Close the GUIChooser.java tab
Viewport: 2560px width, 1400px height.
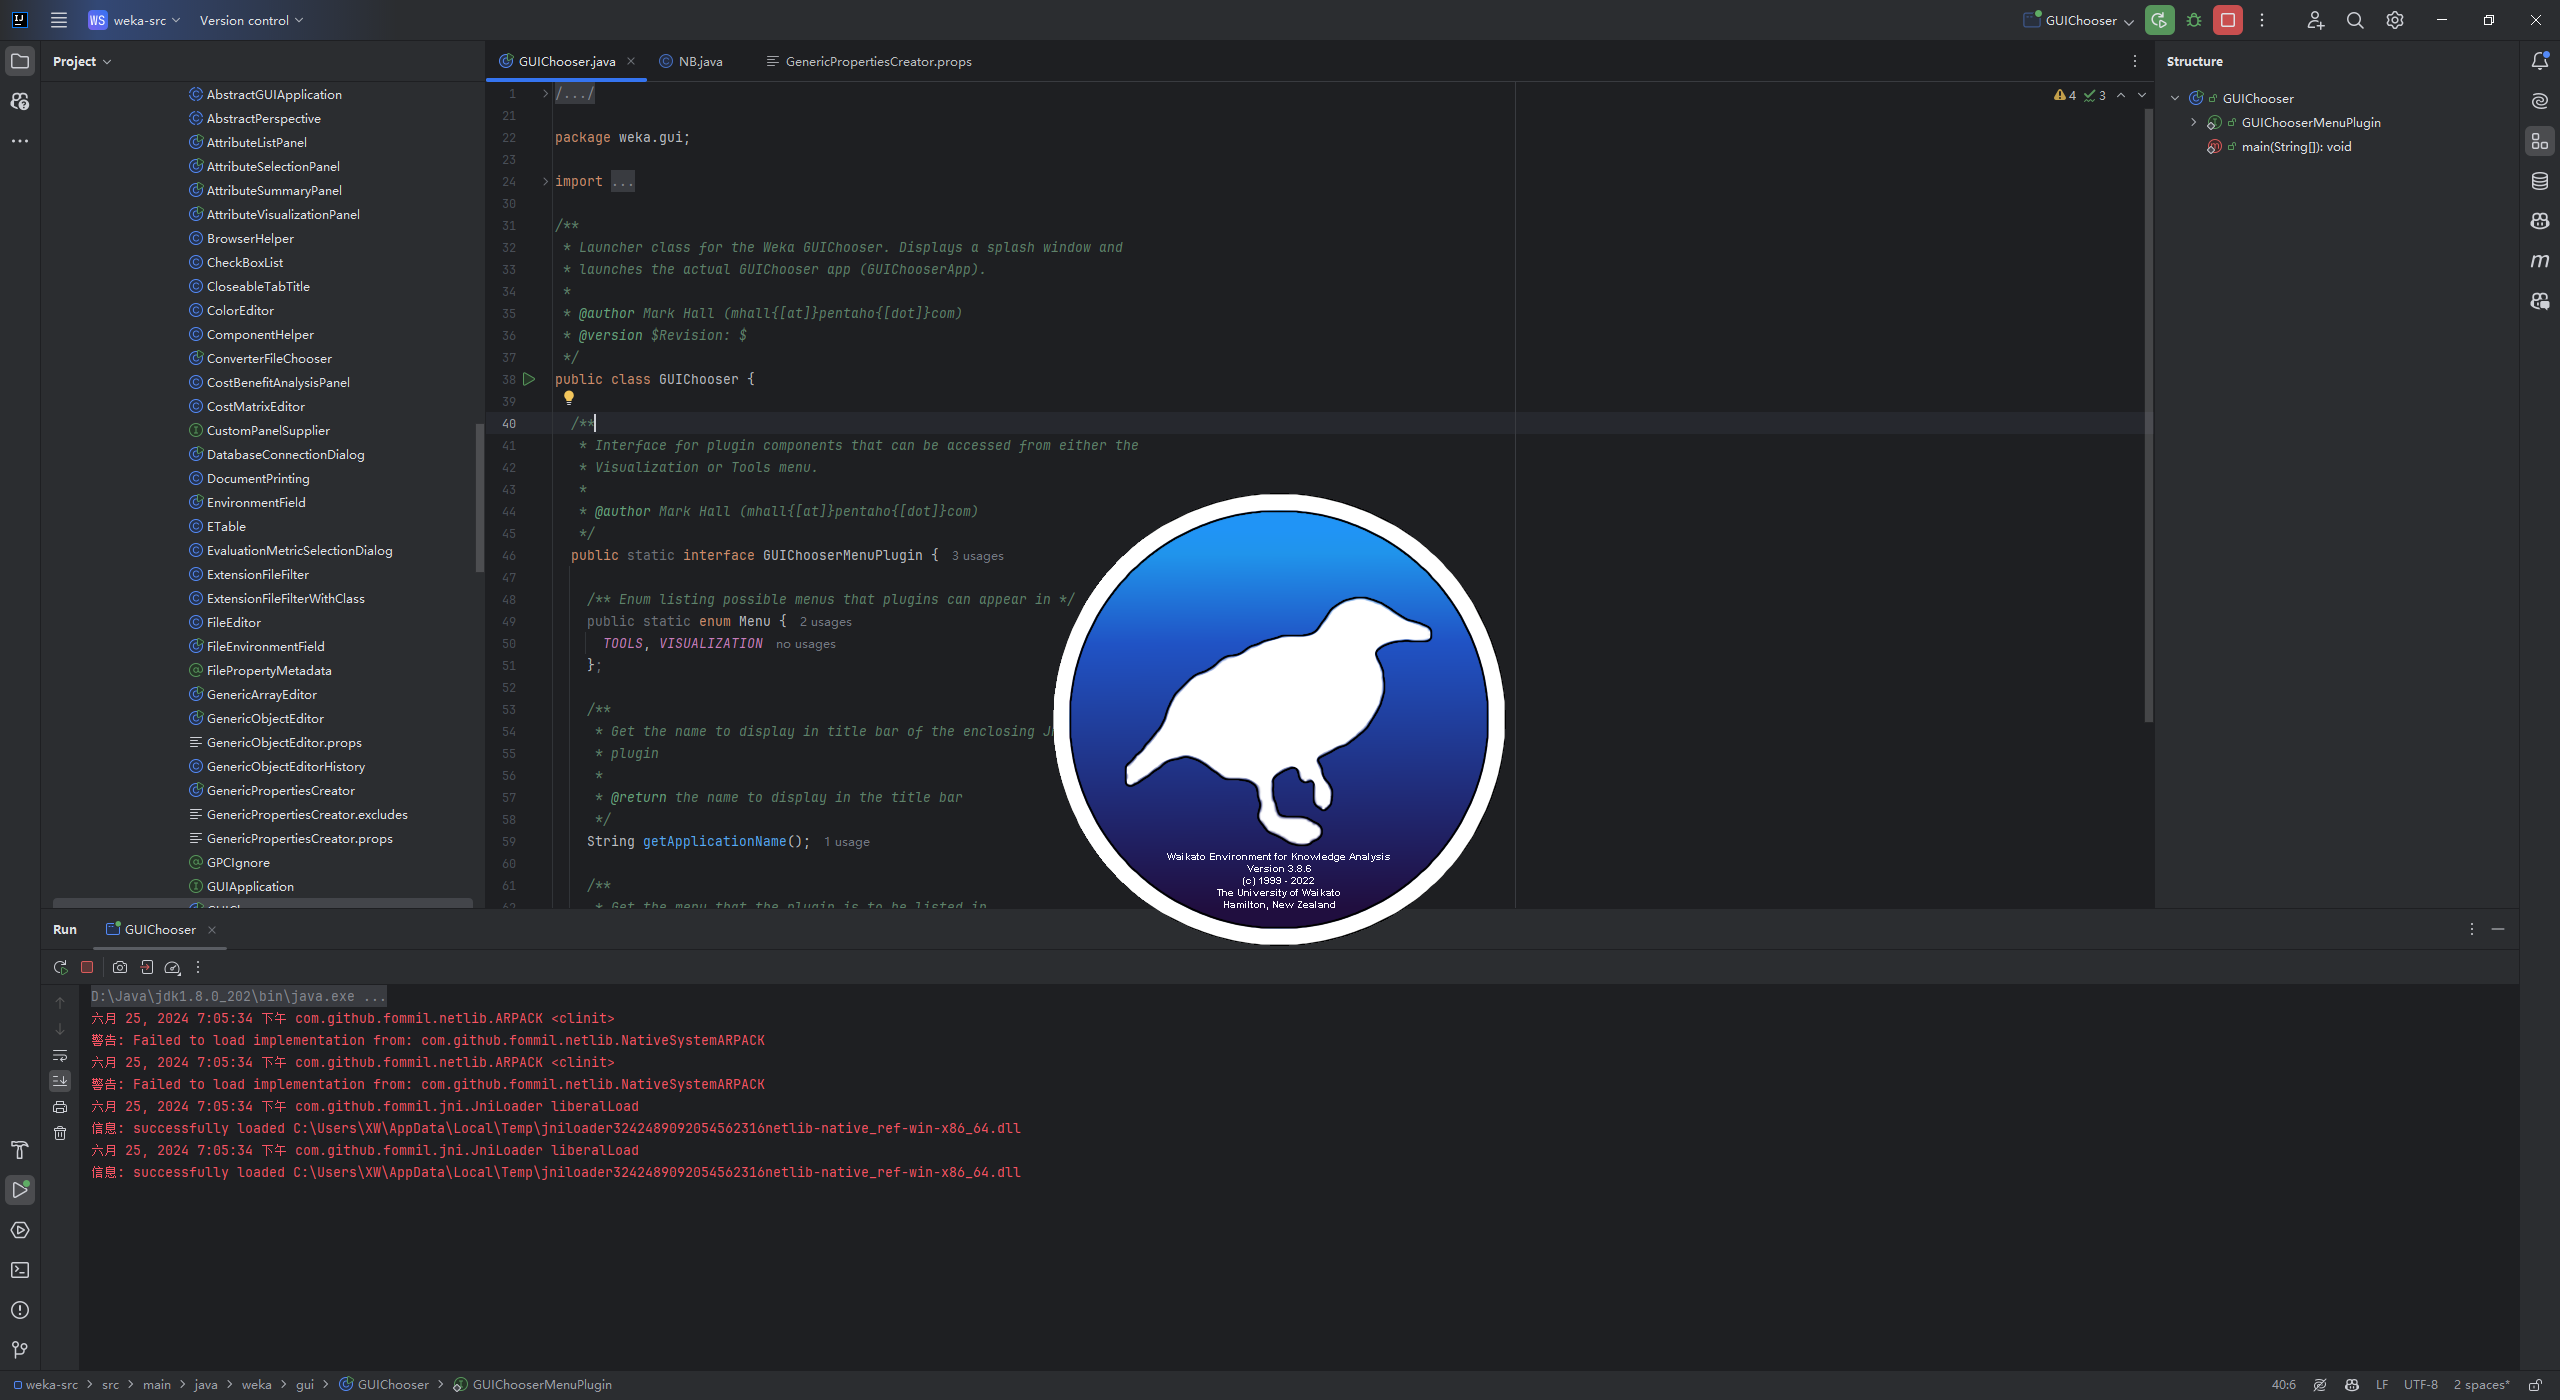click(x=631, y=61)
